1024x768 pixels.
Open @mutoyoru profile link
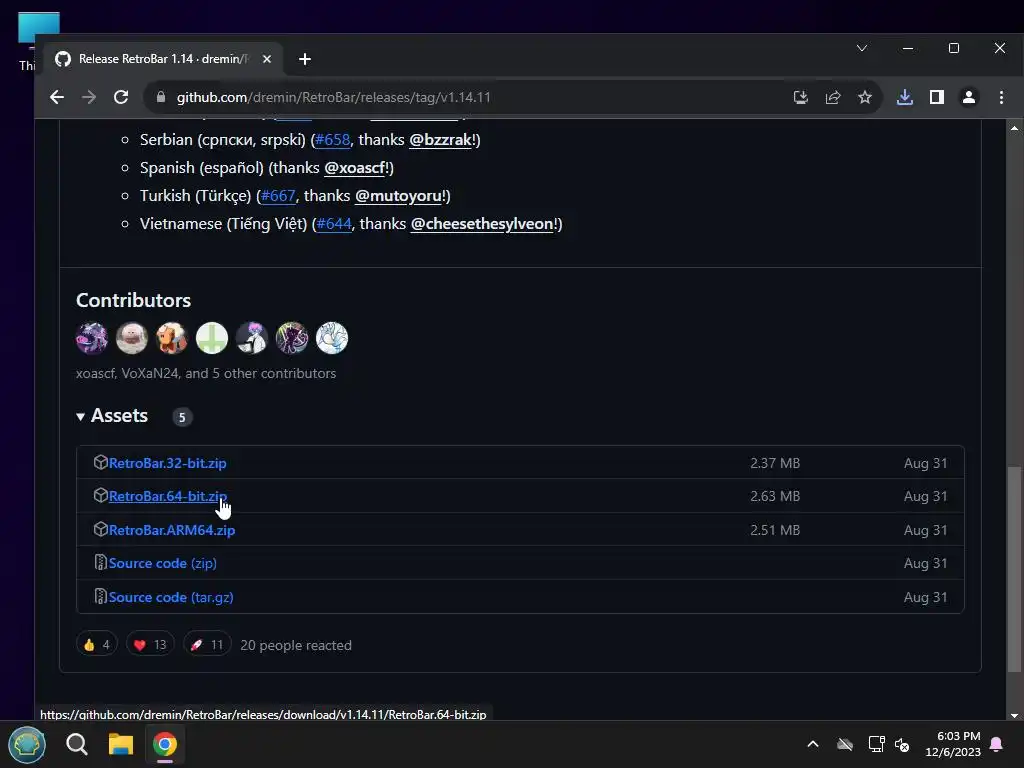coord(398,196)
